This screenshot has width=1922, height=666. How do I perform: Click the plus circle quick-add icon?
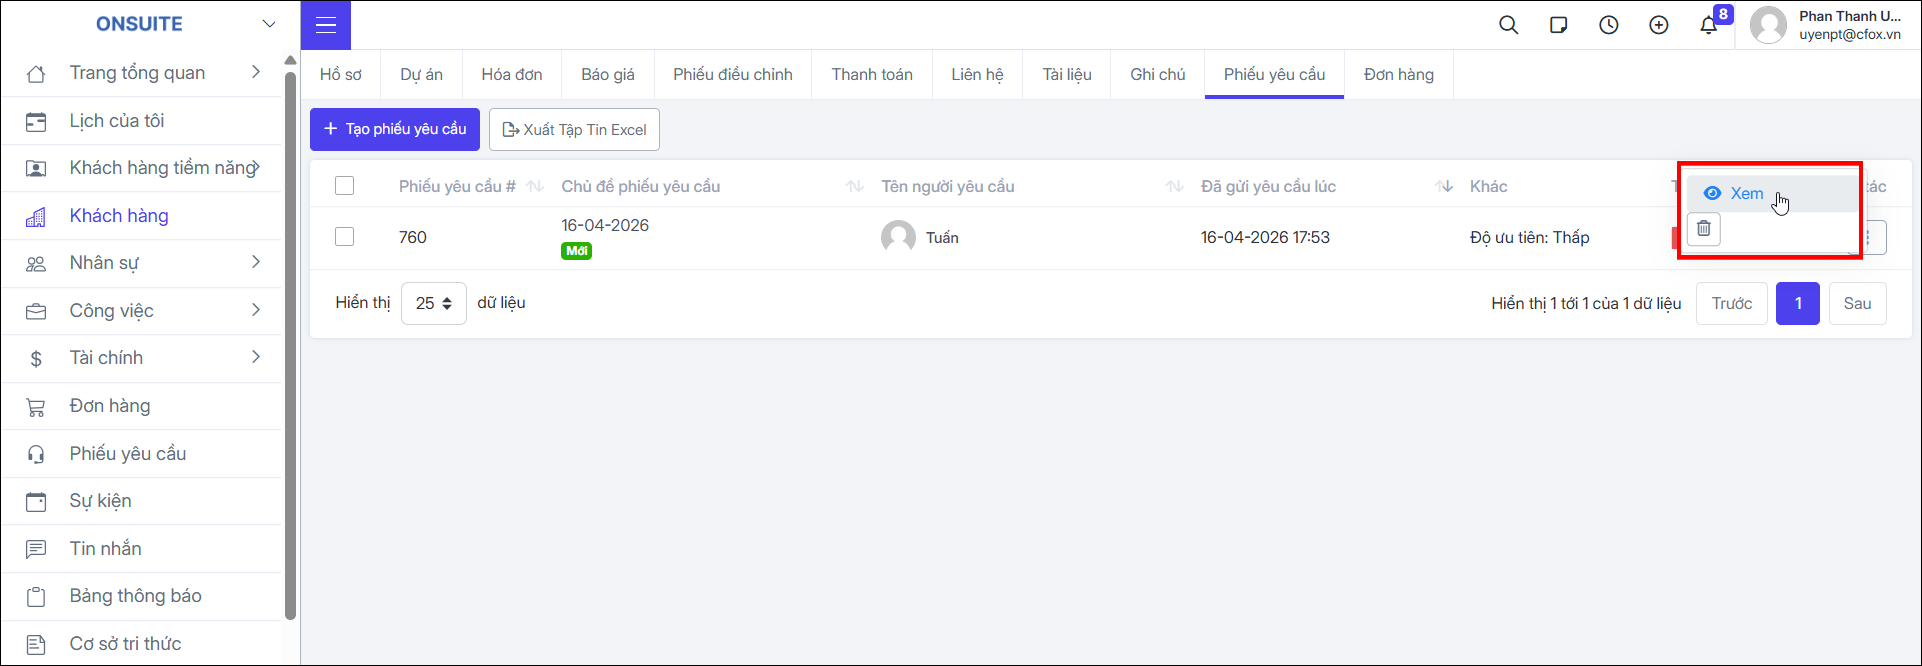1659,25
